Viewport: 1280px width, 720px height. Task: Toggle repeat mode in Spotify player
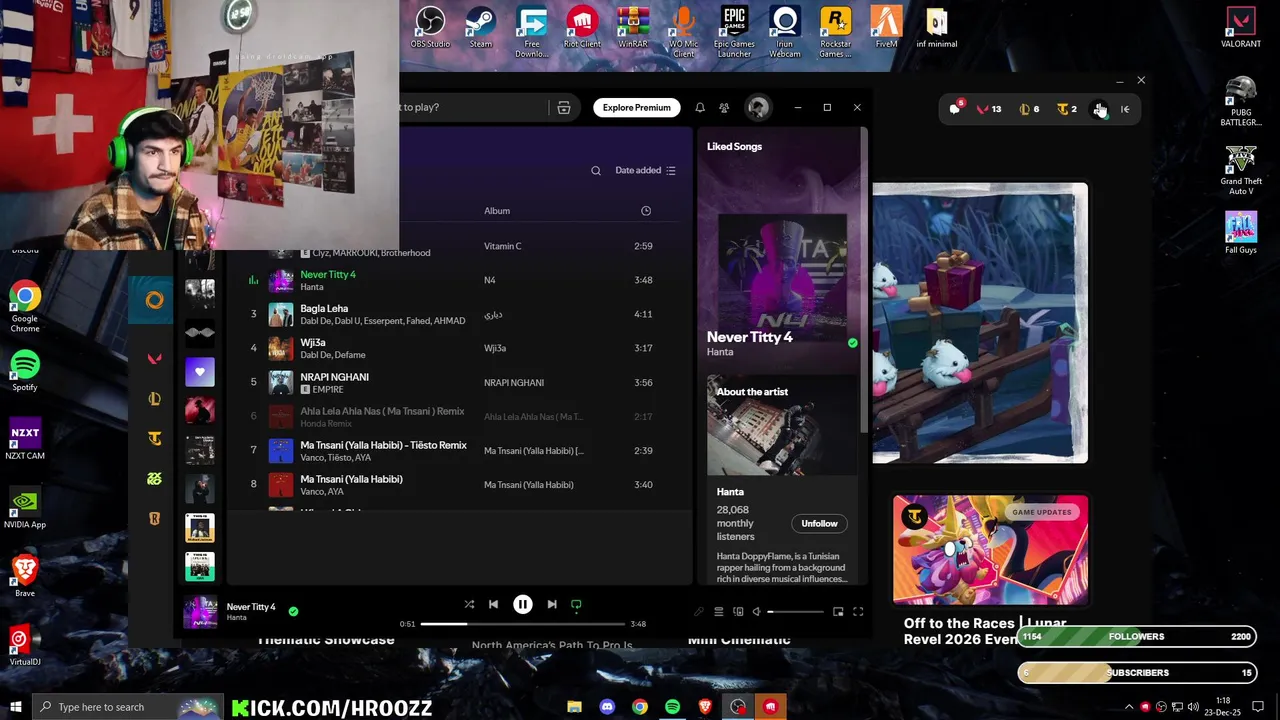[576, 604]
